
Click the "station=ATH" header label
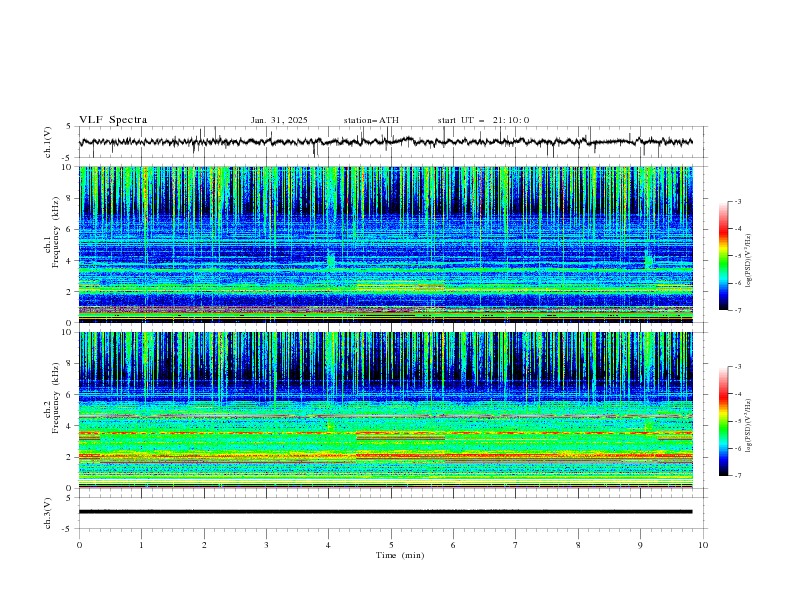pos(371,120)
